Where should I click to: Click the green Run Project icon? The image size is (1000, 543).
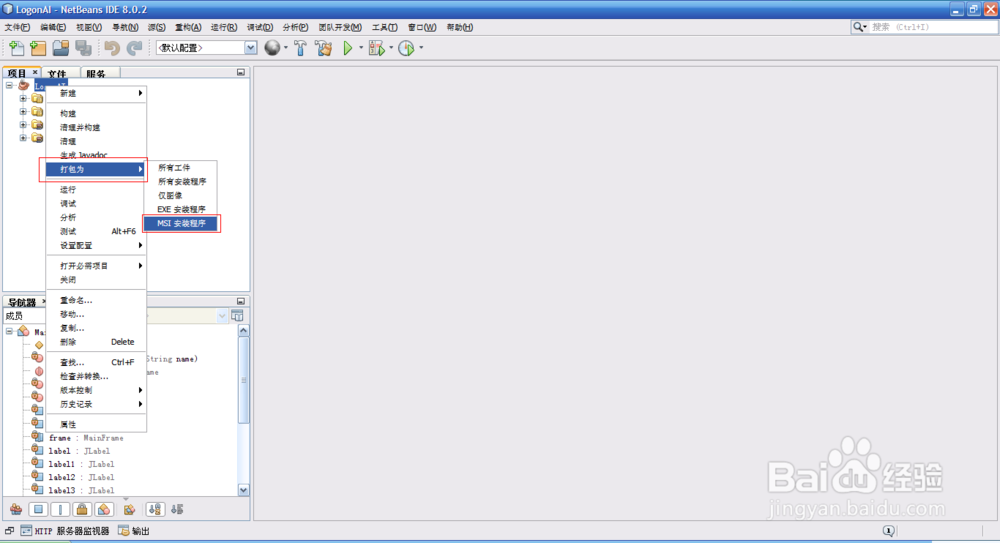[x=348, y=48]
